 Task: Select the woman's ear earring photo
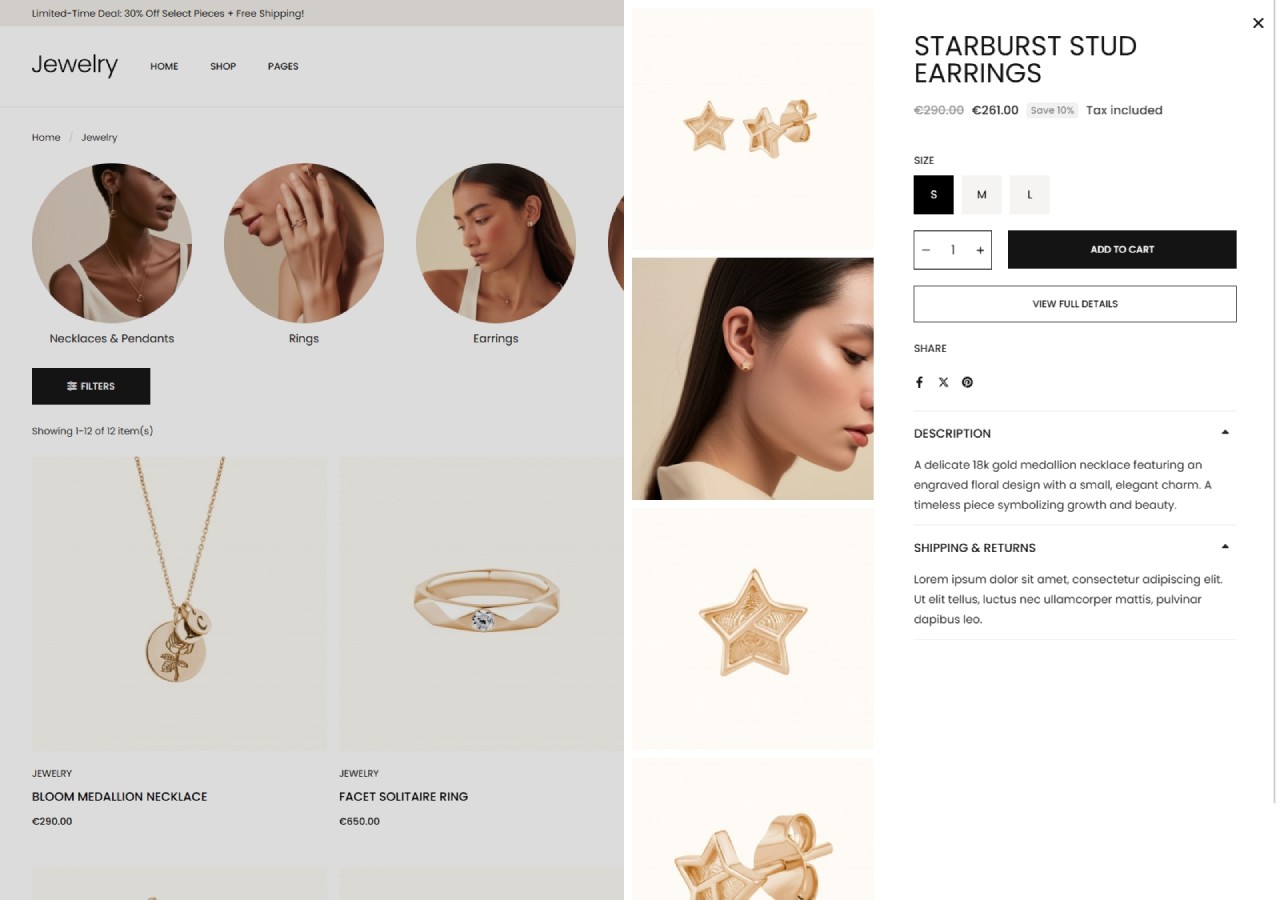(753, 379)
